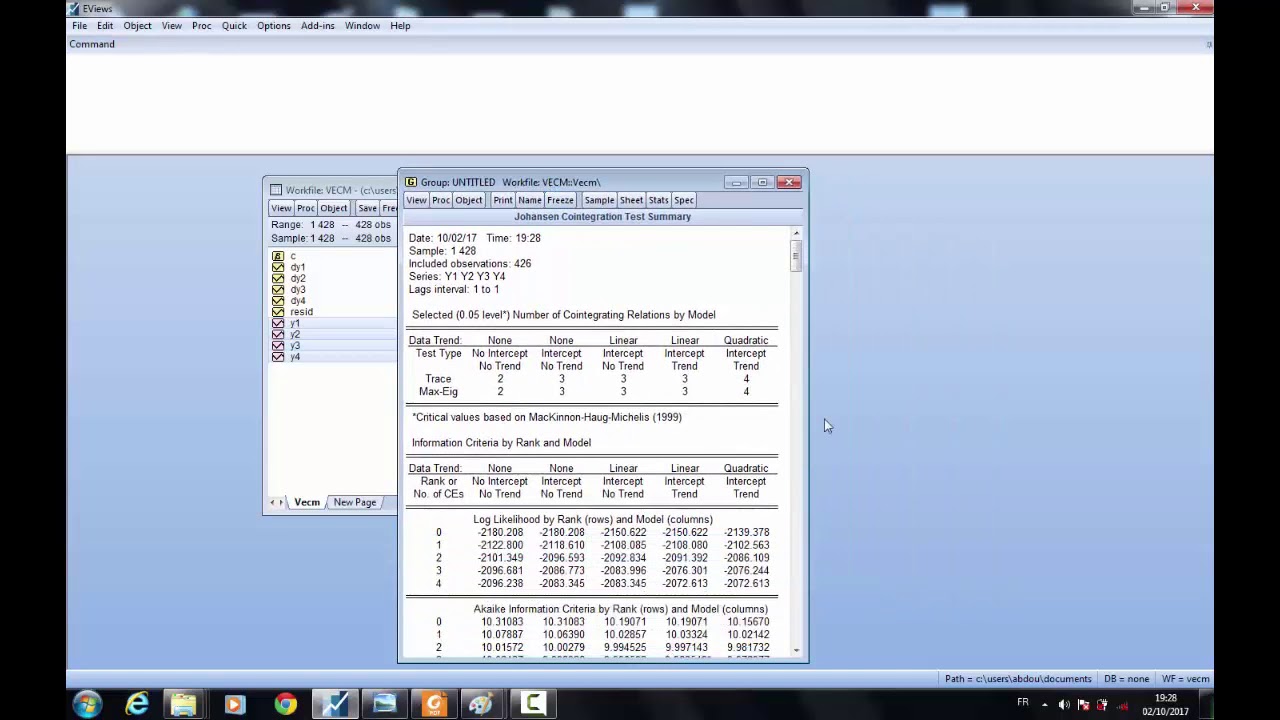Image resolution: width=1280 pixels, height=720 pixels.
Task: Show hidden system tray icons
Action: pos(1044,704)
